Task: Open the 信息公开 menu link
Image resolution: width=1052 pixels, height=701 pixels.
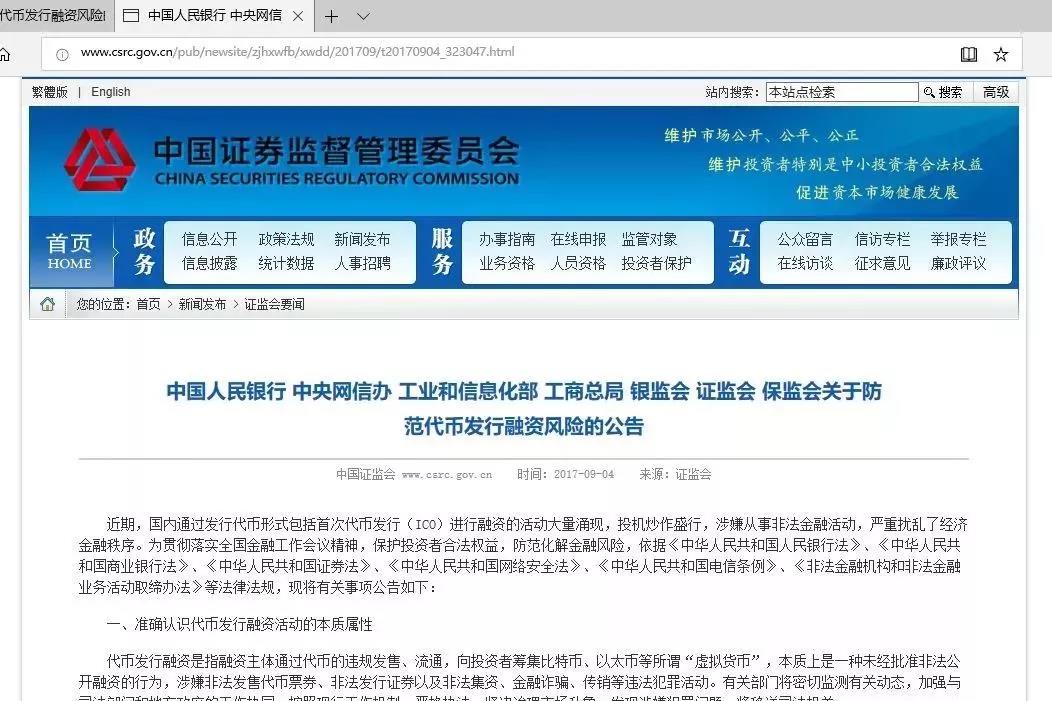Action: point(209,239)
